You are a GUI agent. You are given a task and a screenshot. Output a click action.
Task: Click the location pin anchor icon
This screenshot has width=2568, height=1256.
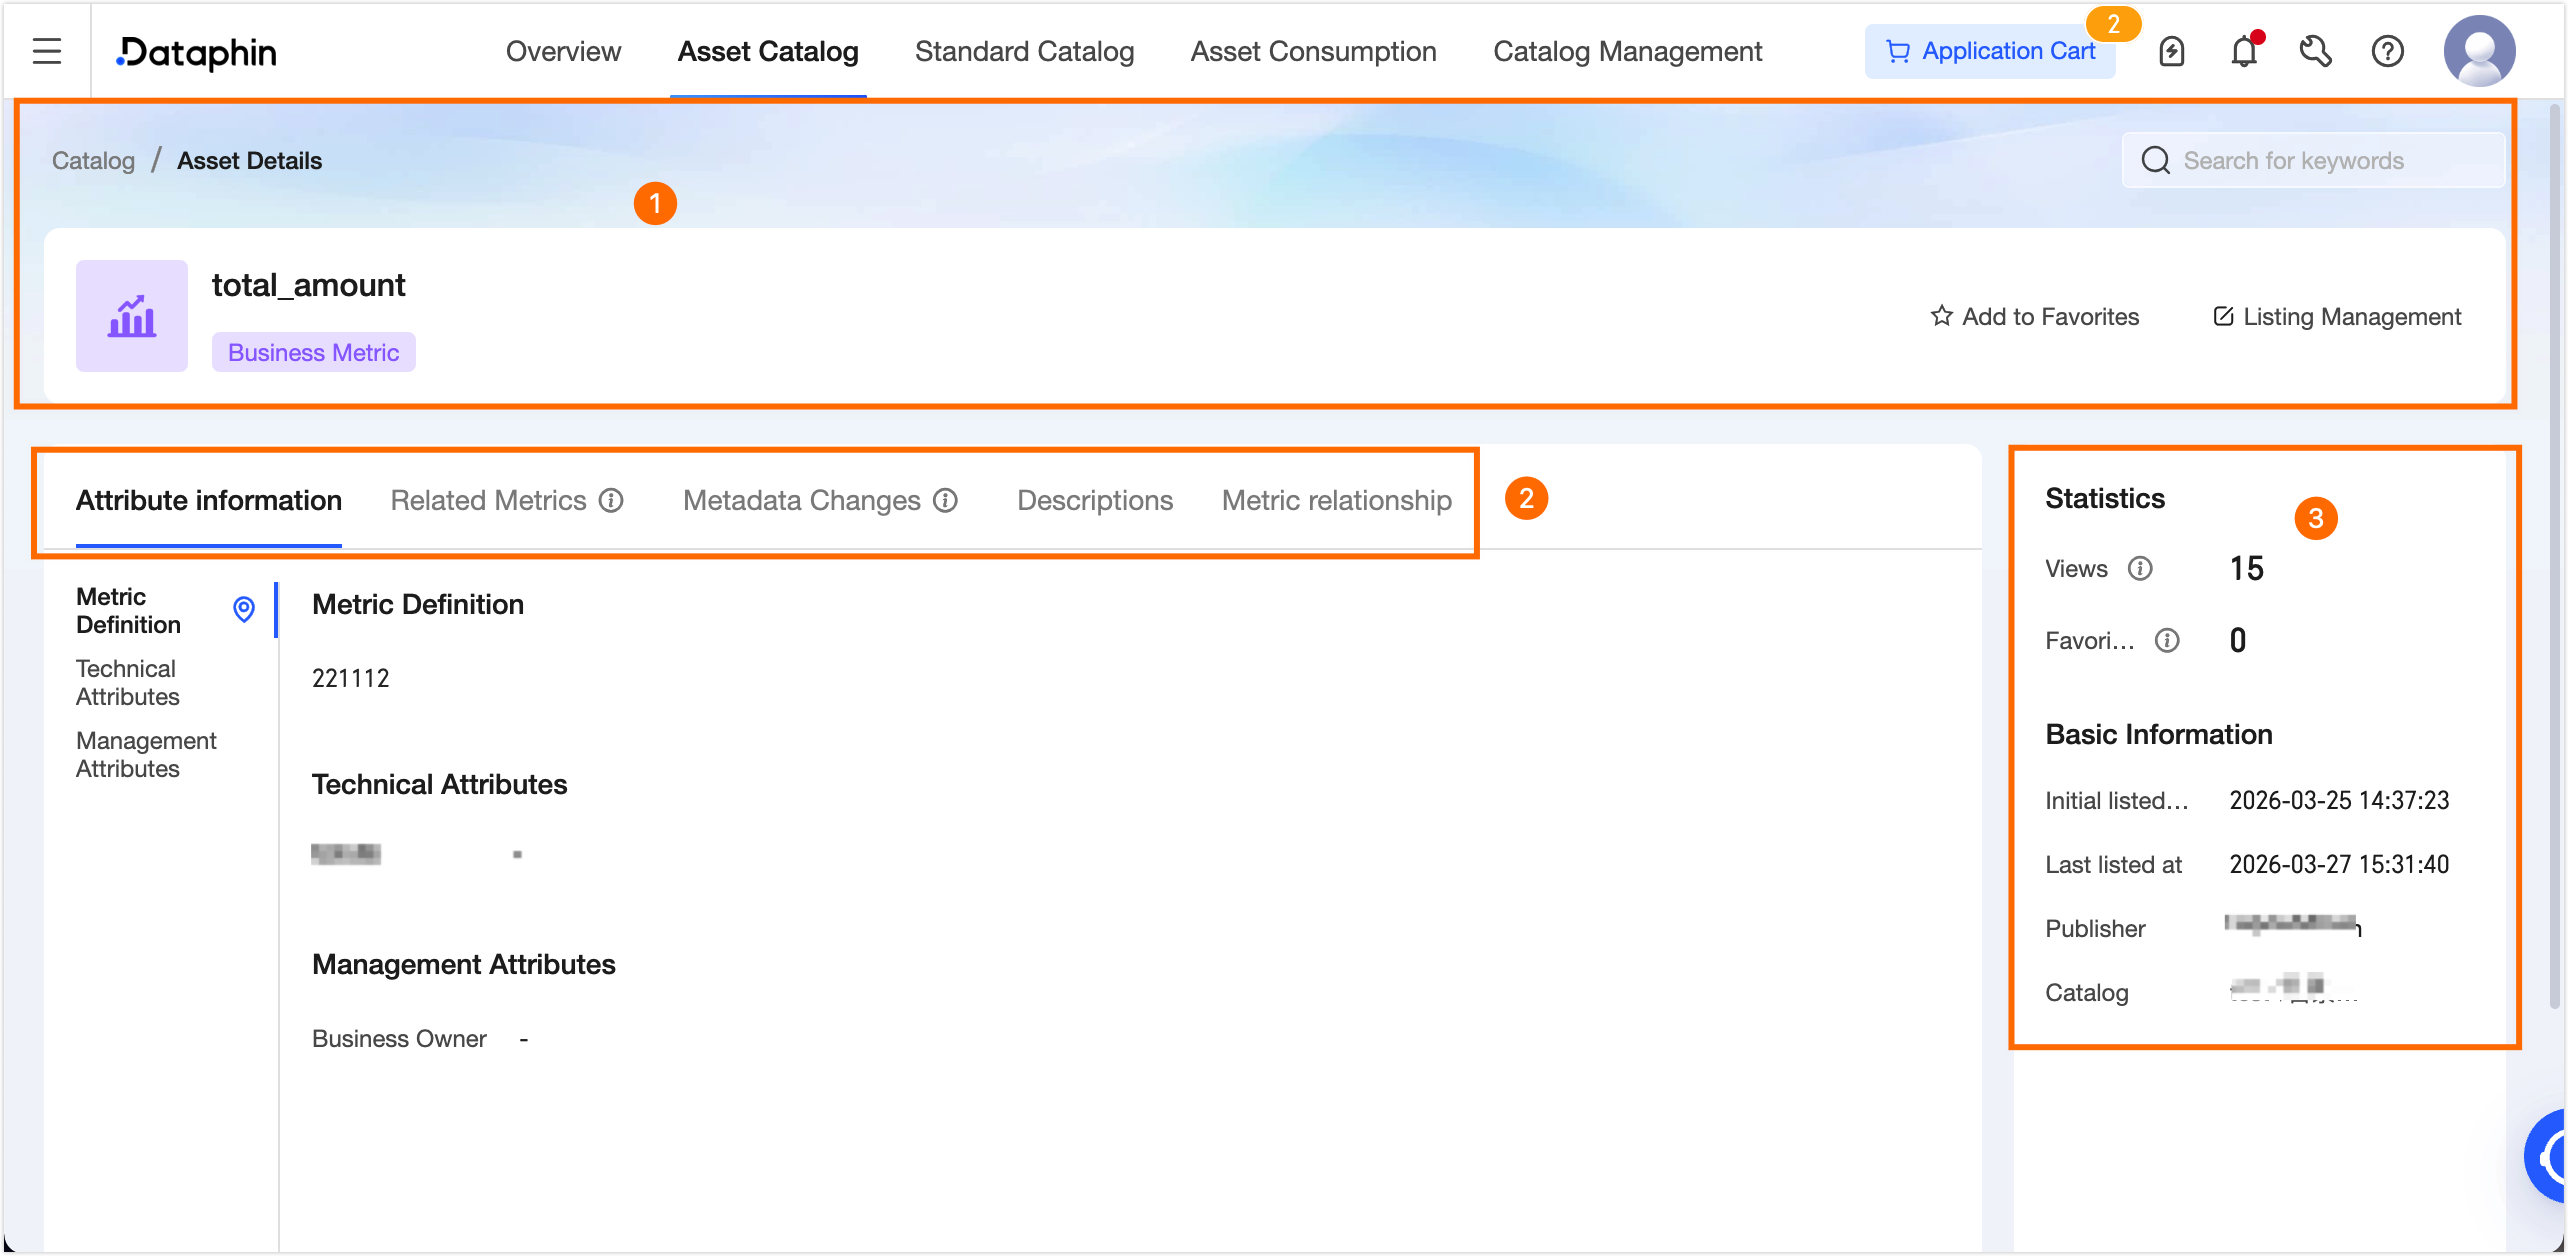pos(243,609)
